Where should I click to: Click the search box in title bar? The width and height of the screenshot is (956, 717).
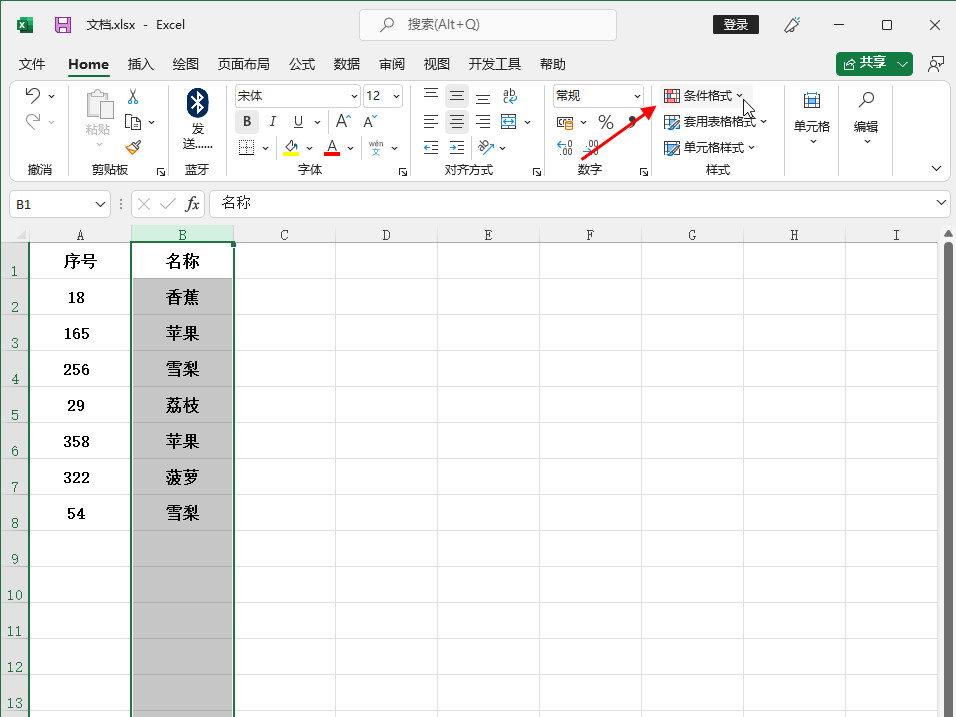click(488, 25)
